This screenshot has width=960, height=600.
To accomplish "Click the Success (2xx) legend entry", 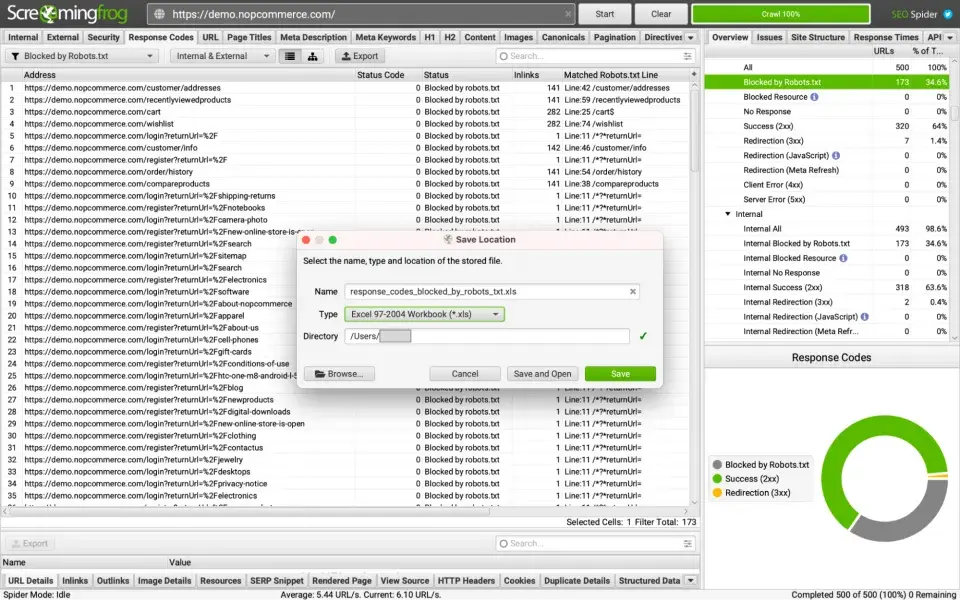I will (746, 479).
